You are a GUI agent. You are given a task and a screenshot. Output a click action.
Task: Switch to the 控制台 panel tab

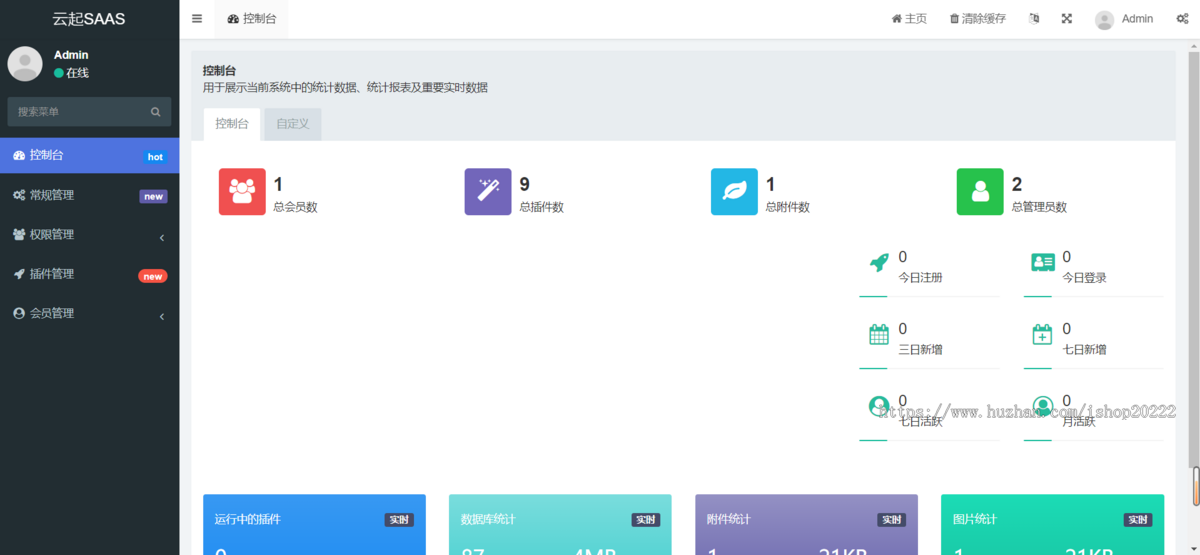pos(232,124)
